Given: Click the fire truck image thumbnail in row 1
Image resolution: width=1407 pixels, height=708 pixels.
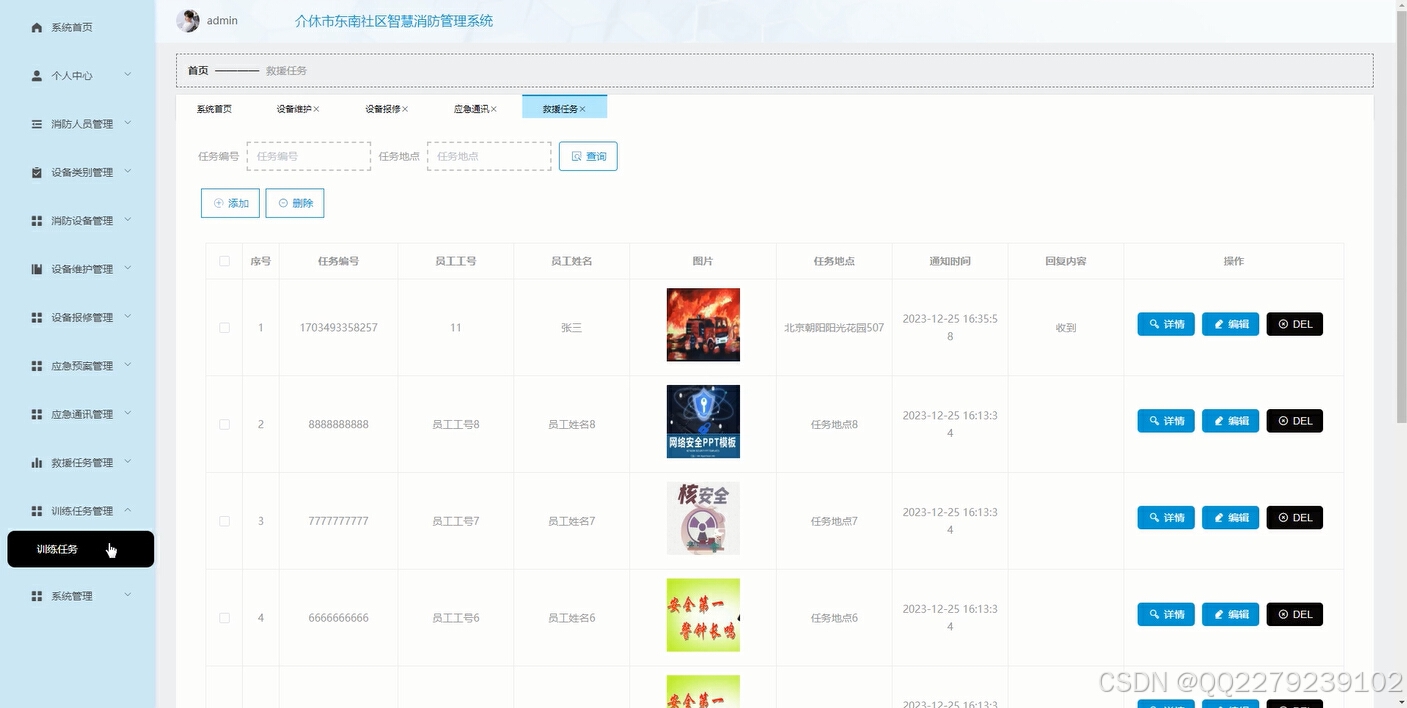Looking at the screenshot, I should pos(702,323).
